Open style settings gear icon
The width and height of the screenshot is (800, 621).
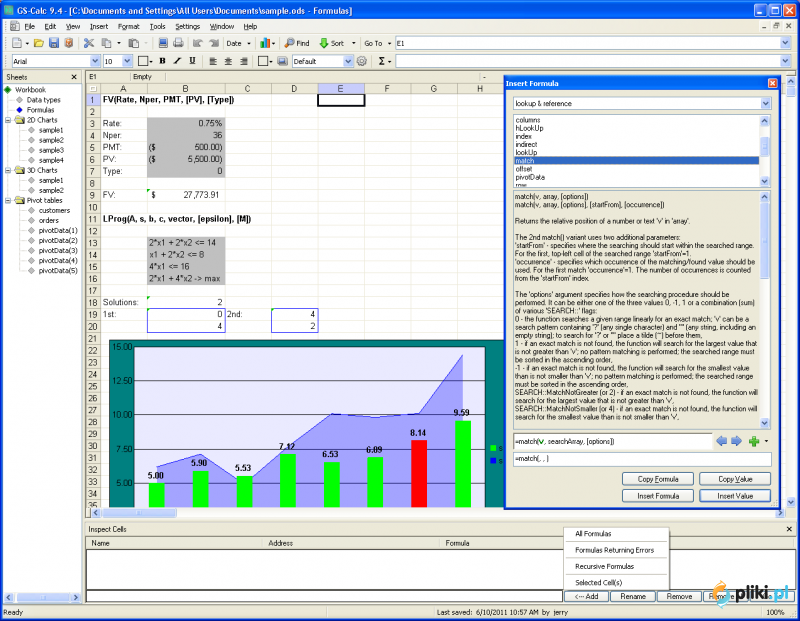(x=362, y=61)
